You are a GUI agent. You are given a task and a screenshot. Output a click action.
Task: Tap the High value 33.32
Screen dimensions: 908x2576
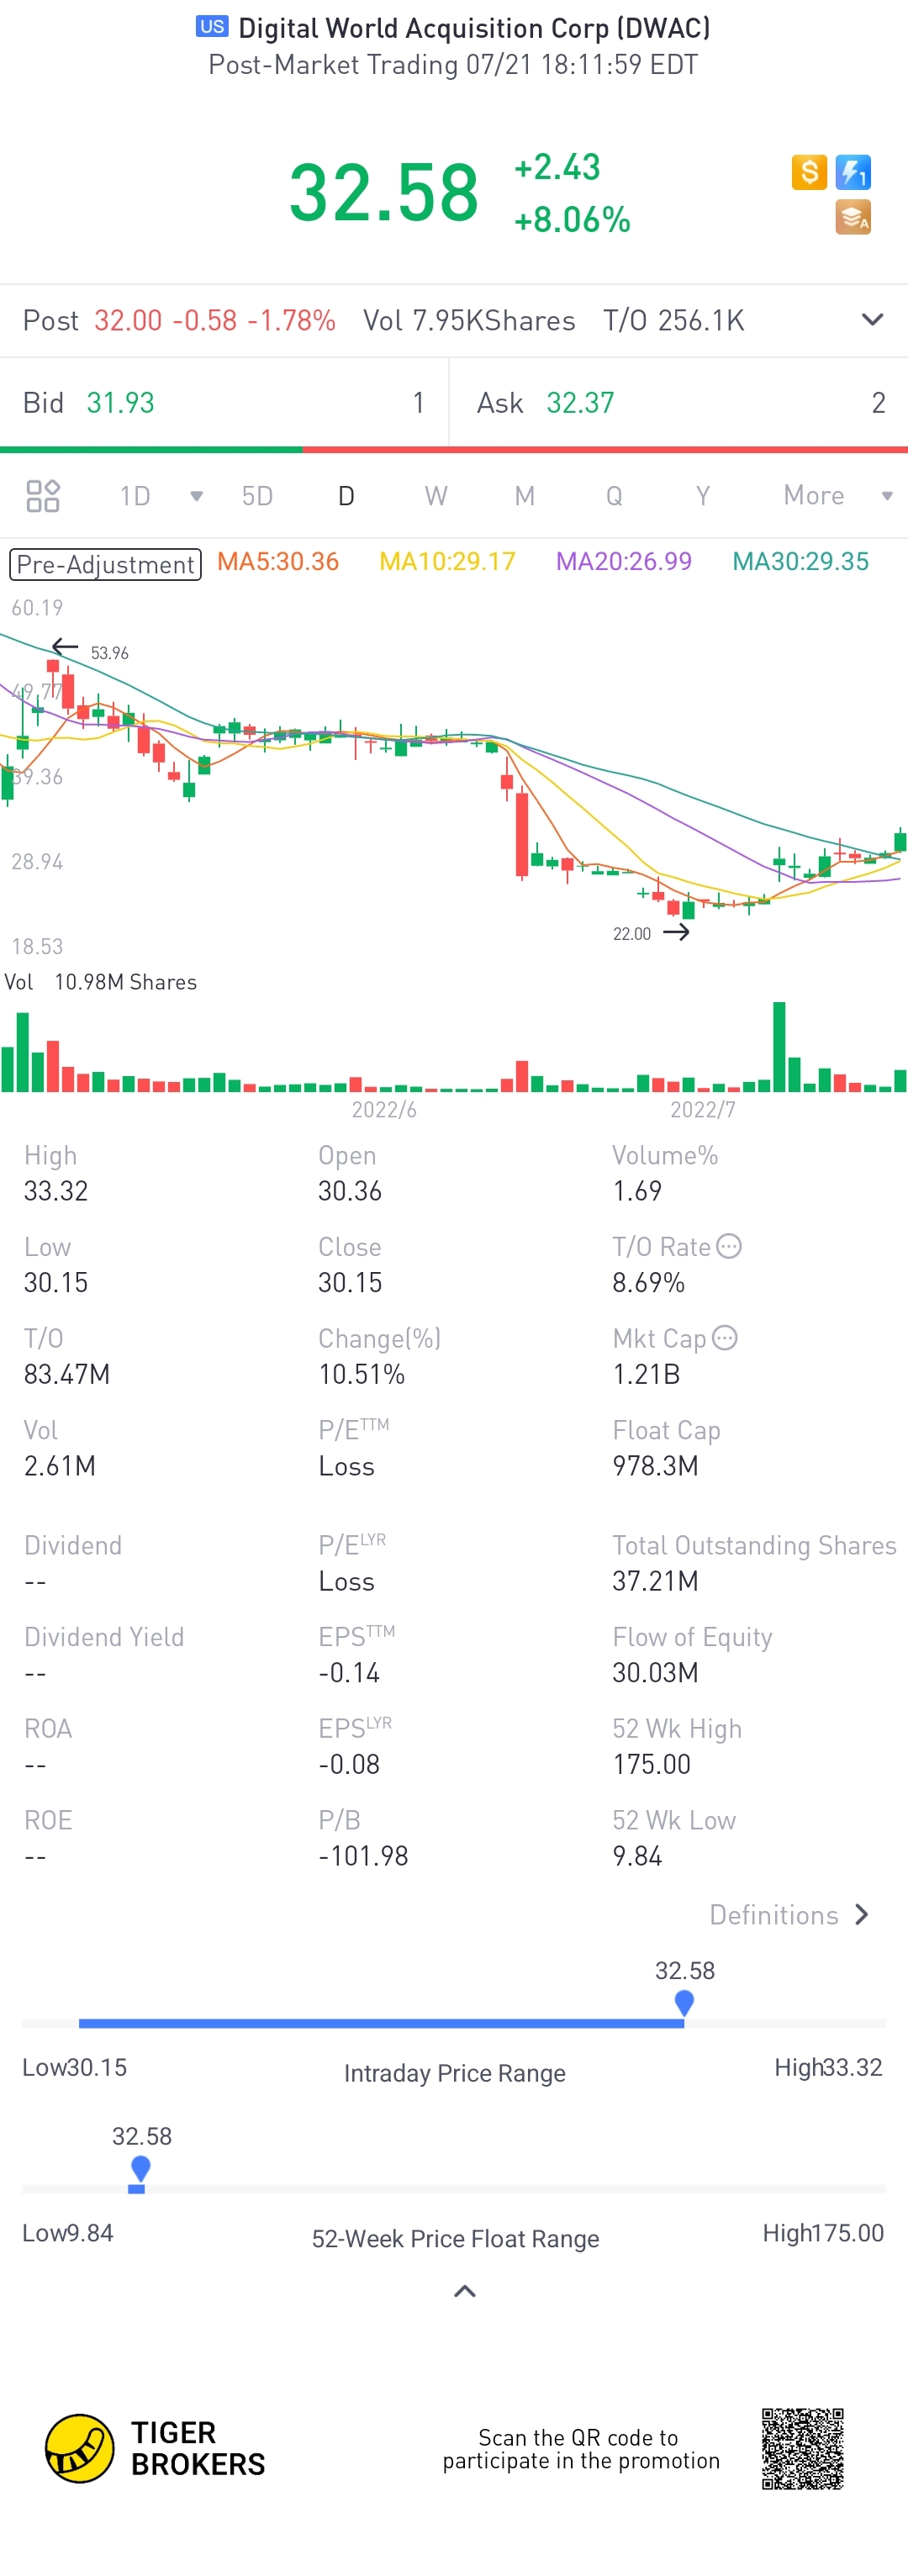pos(56,1191)
